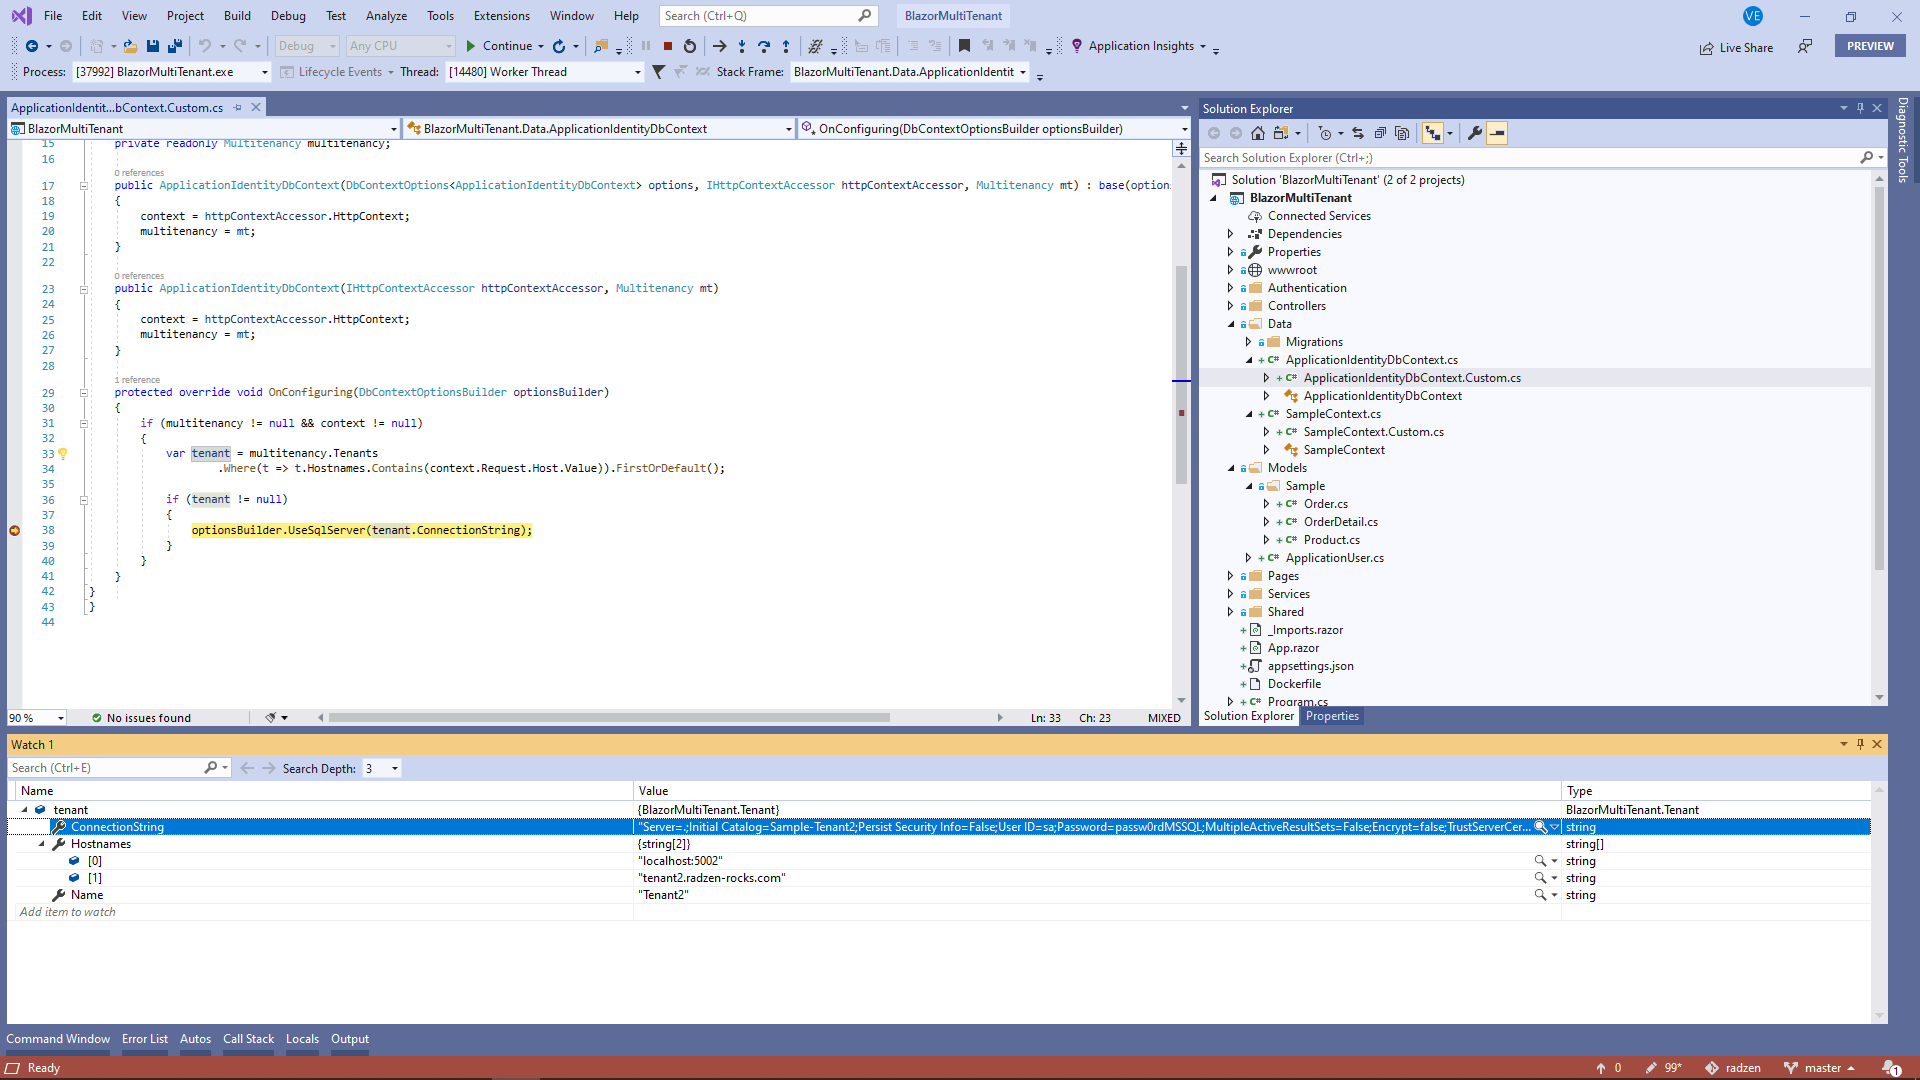
Task: Toggle the breakpoint on line 38
Action: pos(15,530)
